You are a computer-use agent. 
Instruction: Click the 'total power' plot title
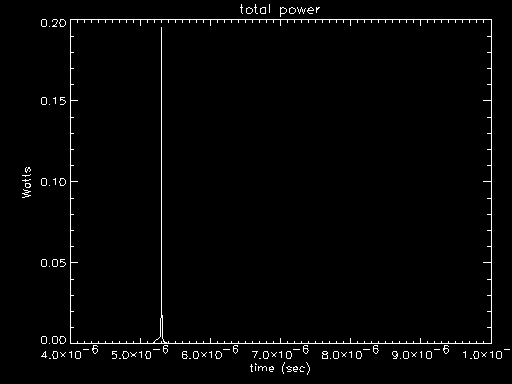[x=280, y=10]
